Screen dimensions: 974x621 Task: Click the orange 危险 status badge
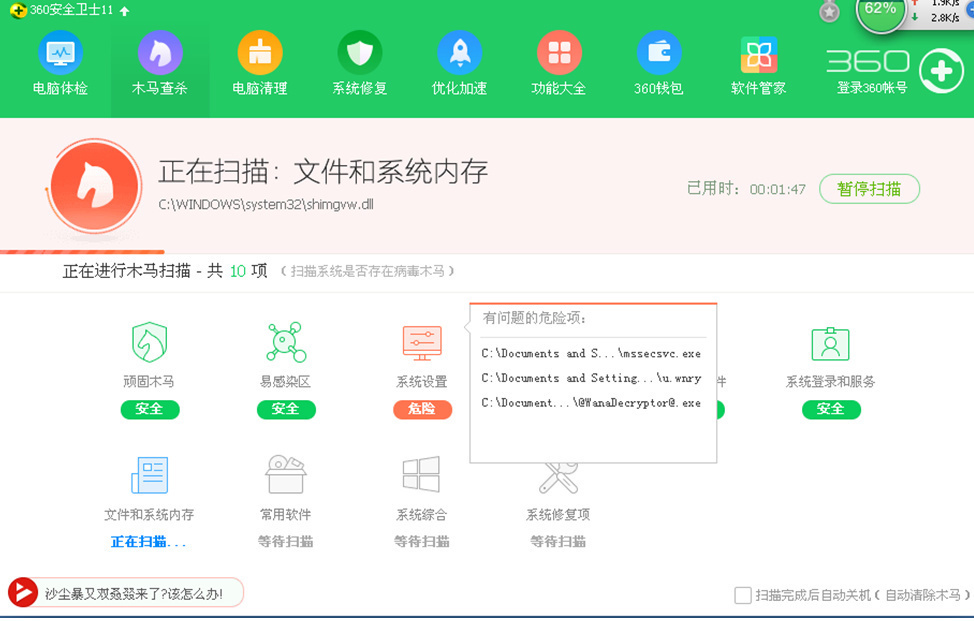[422, 409]
